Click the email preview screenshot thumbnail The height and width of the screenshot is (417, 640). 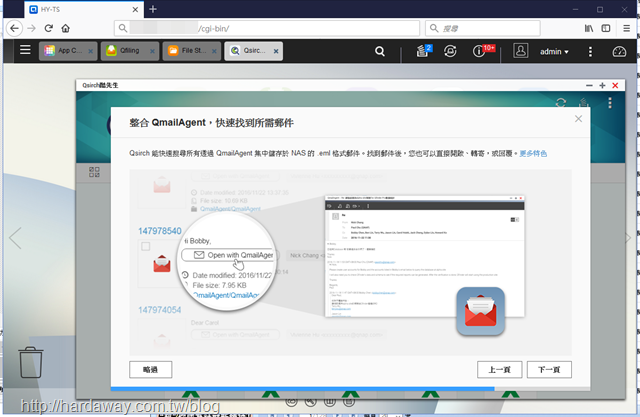coord(424,256)
